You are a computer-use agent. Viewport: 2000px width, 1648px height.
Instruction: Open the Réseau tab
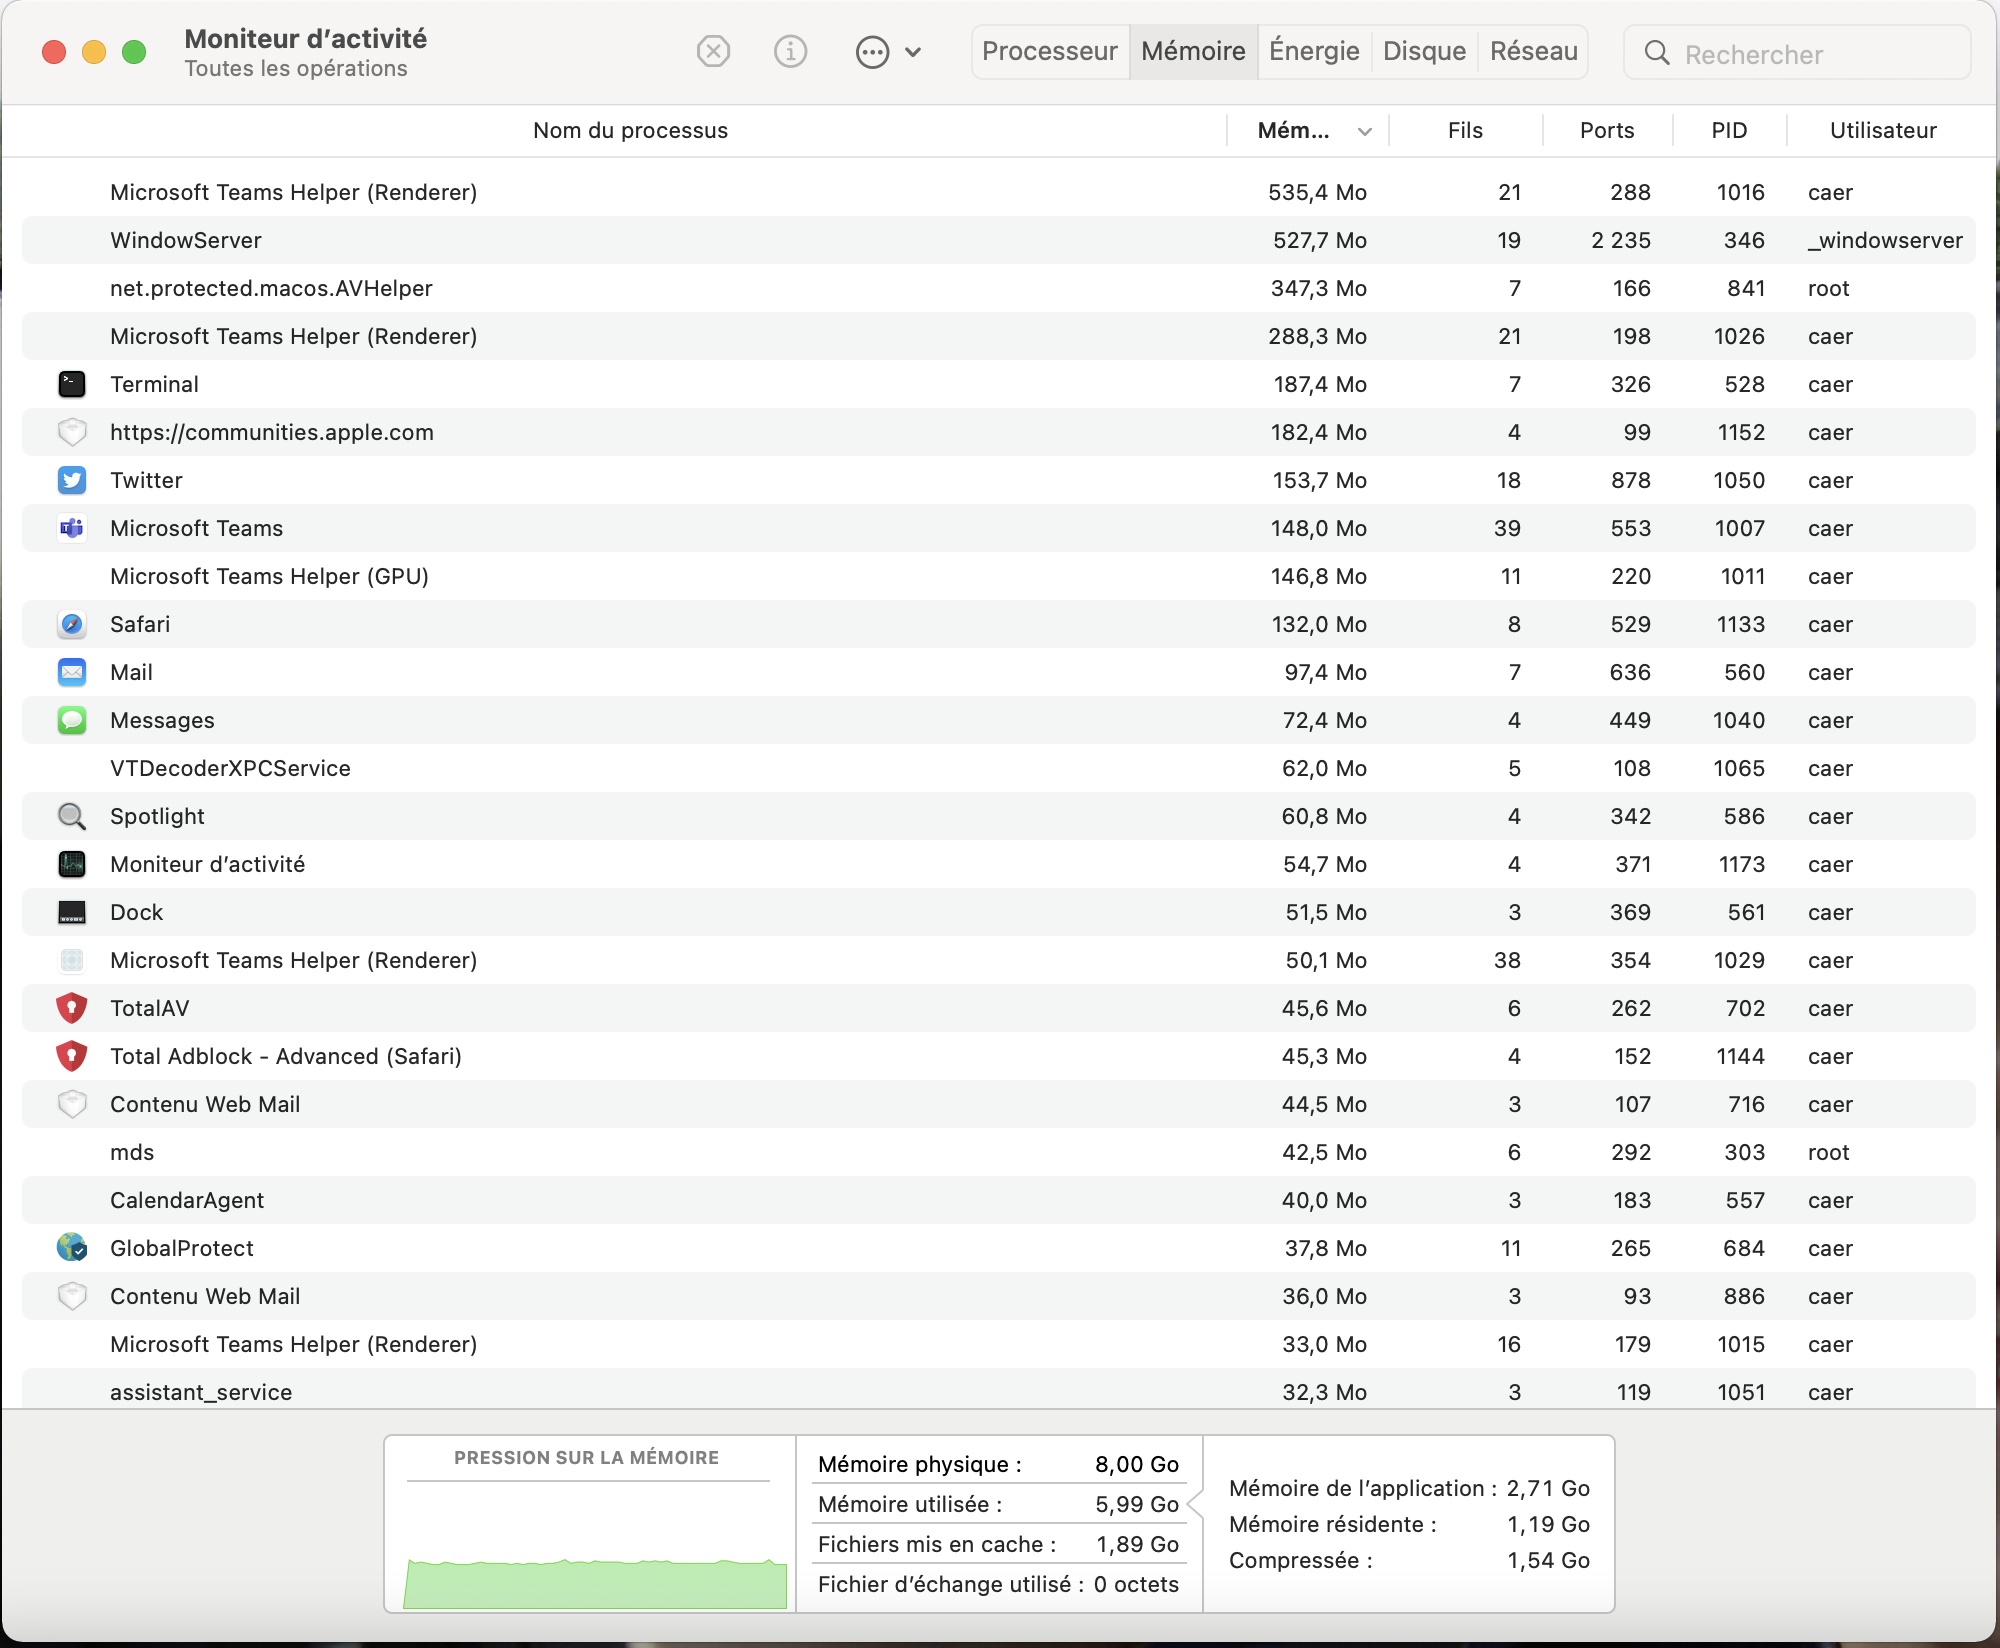pyautogui.click(x=1533, y=51)
